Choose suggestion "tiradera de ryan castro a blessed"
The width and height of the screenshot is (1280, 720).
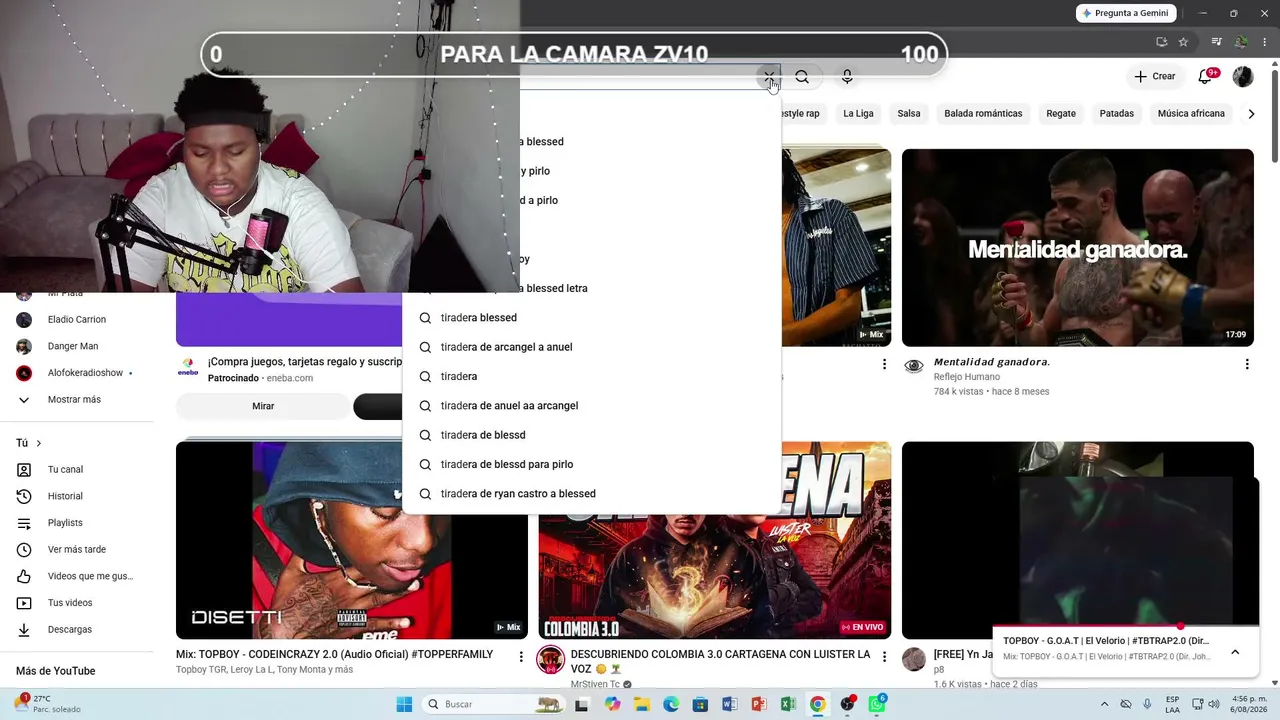[591, 494]
